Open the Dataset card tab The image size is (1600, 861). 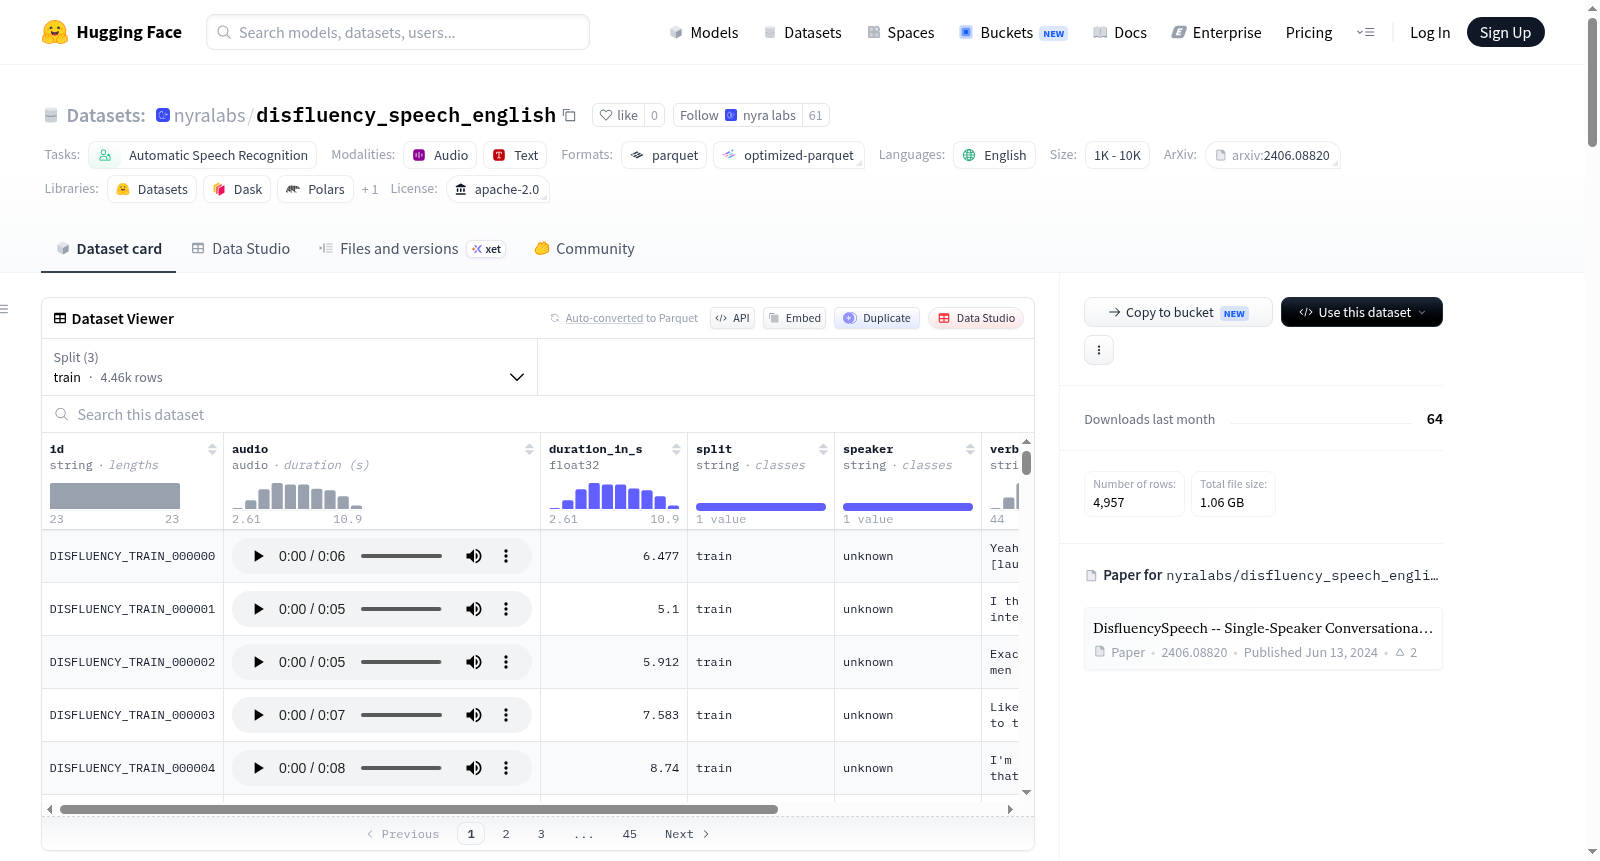pyautogui.click(x=108, y=249)
